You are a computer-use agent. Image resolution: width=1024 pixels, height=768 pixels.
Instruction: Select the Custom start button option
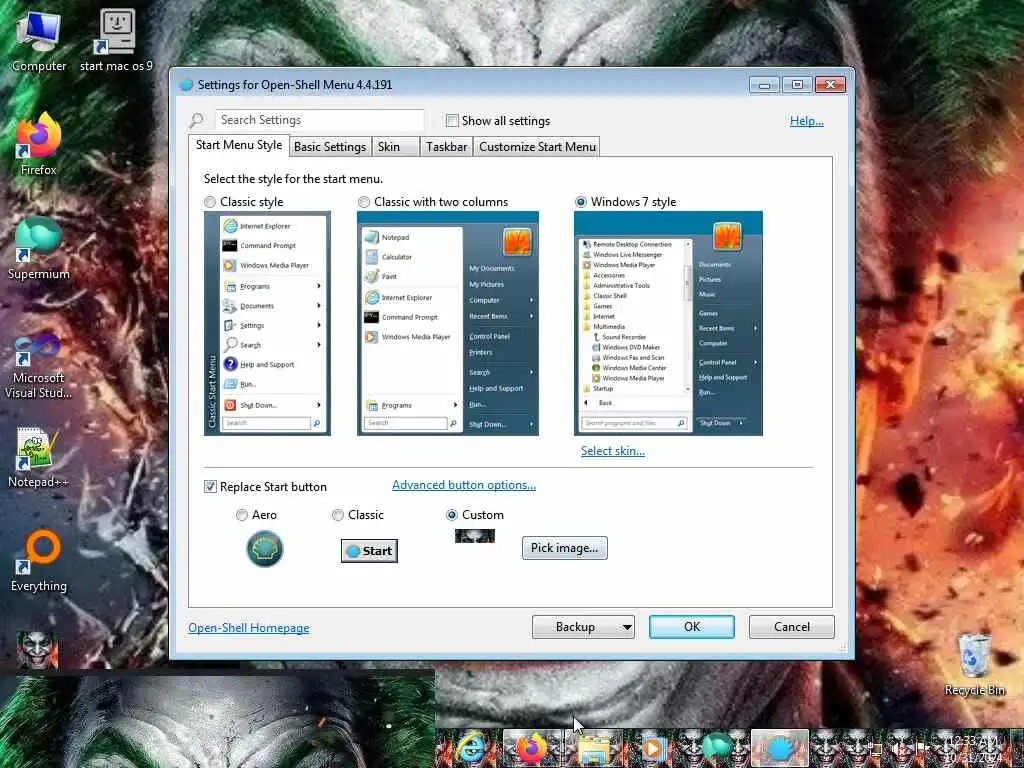tap(451, 515)
